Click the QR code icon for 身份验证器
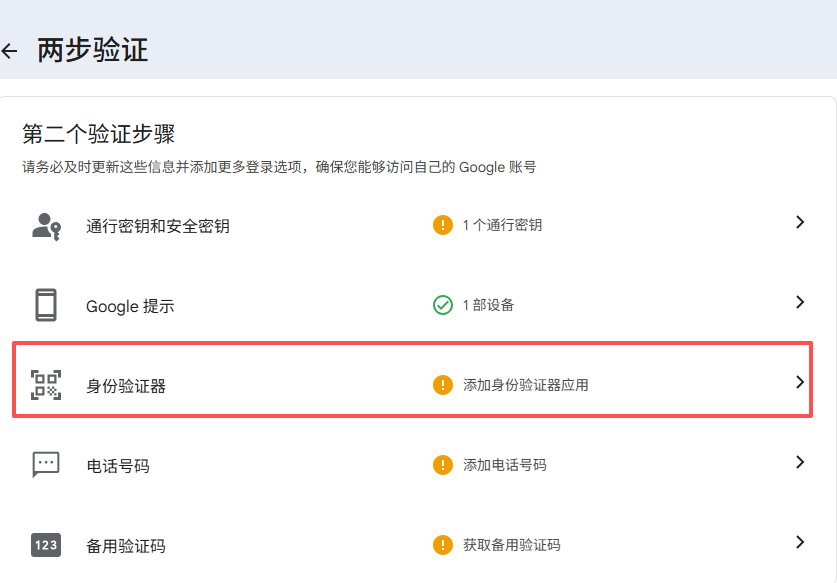This screenshot has width=837, height=583. [x=46, y=385]
